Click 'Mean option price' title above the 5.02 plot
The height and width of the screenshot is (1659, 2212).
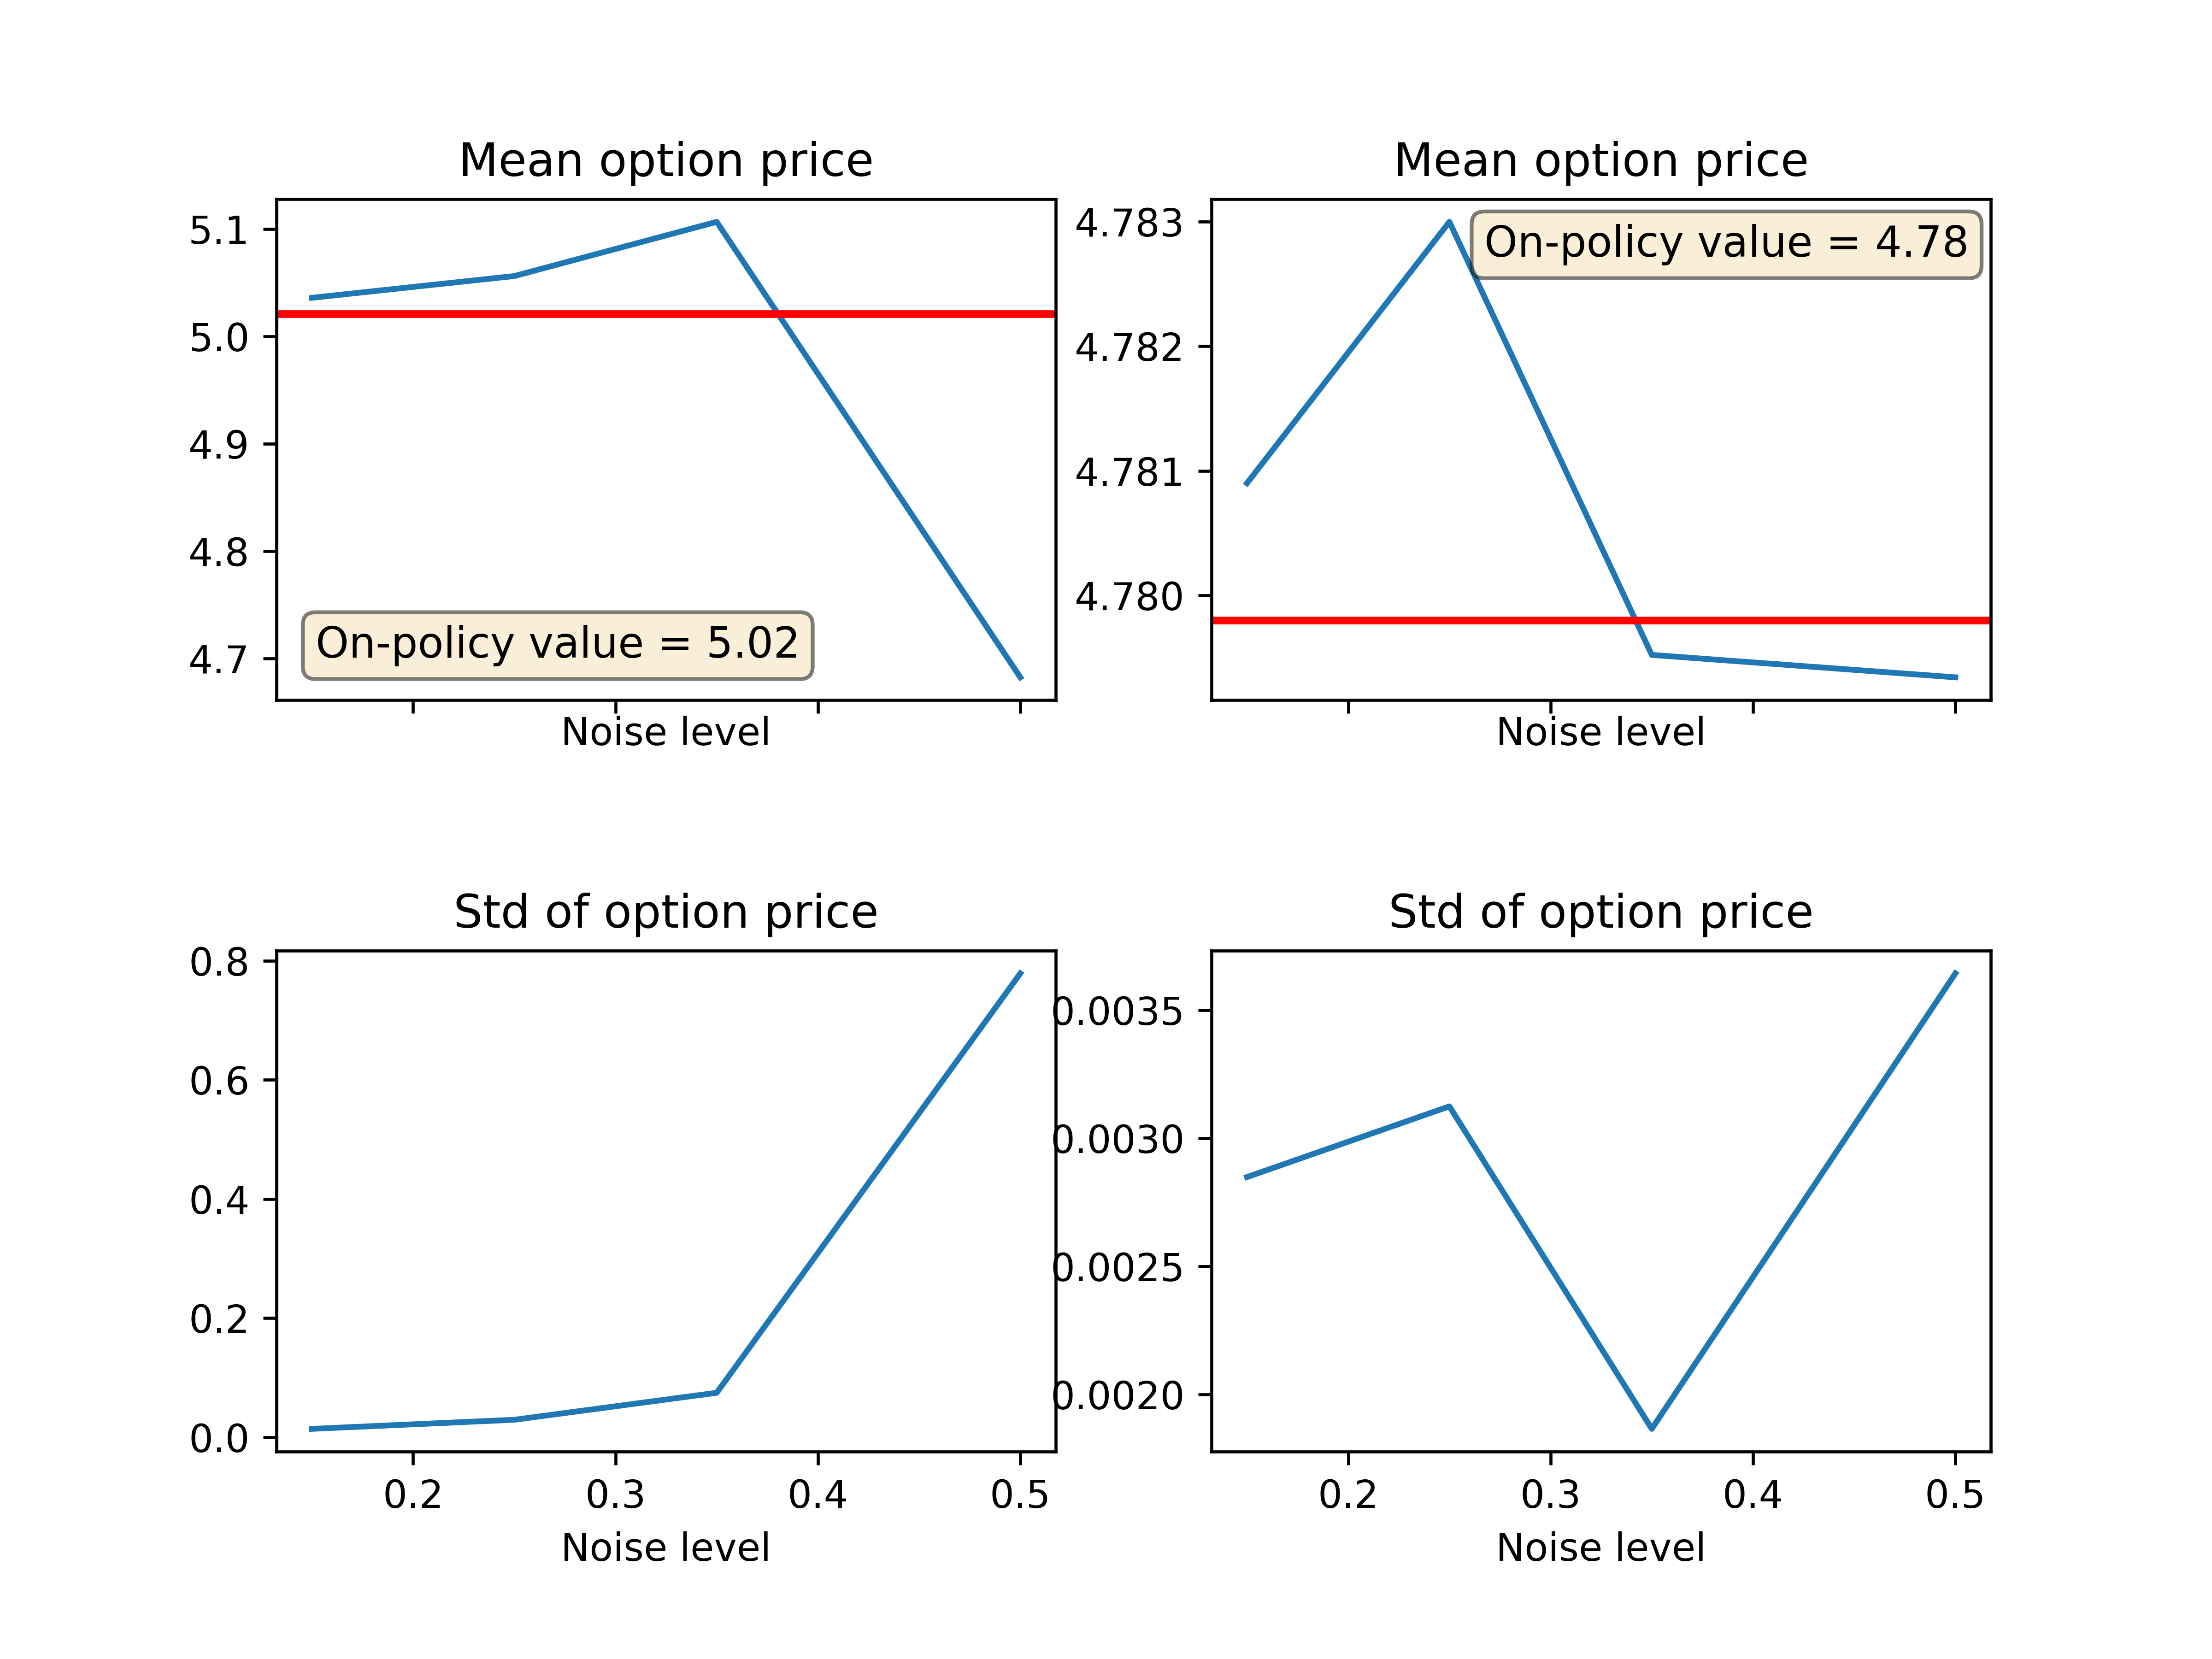(666, 160)
